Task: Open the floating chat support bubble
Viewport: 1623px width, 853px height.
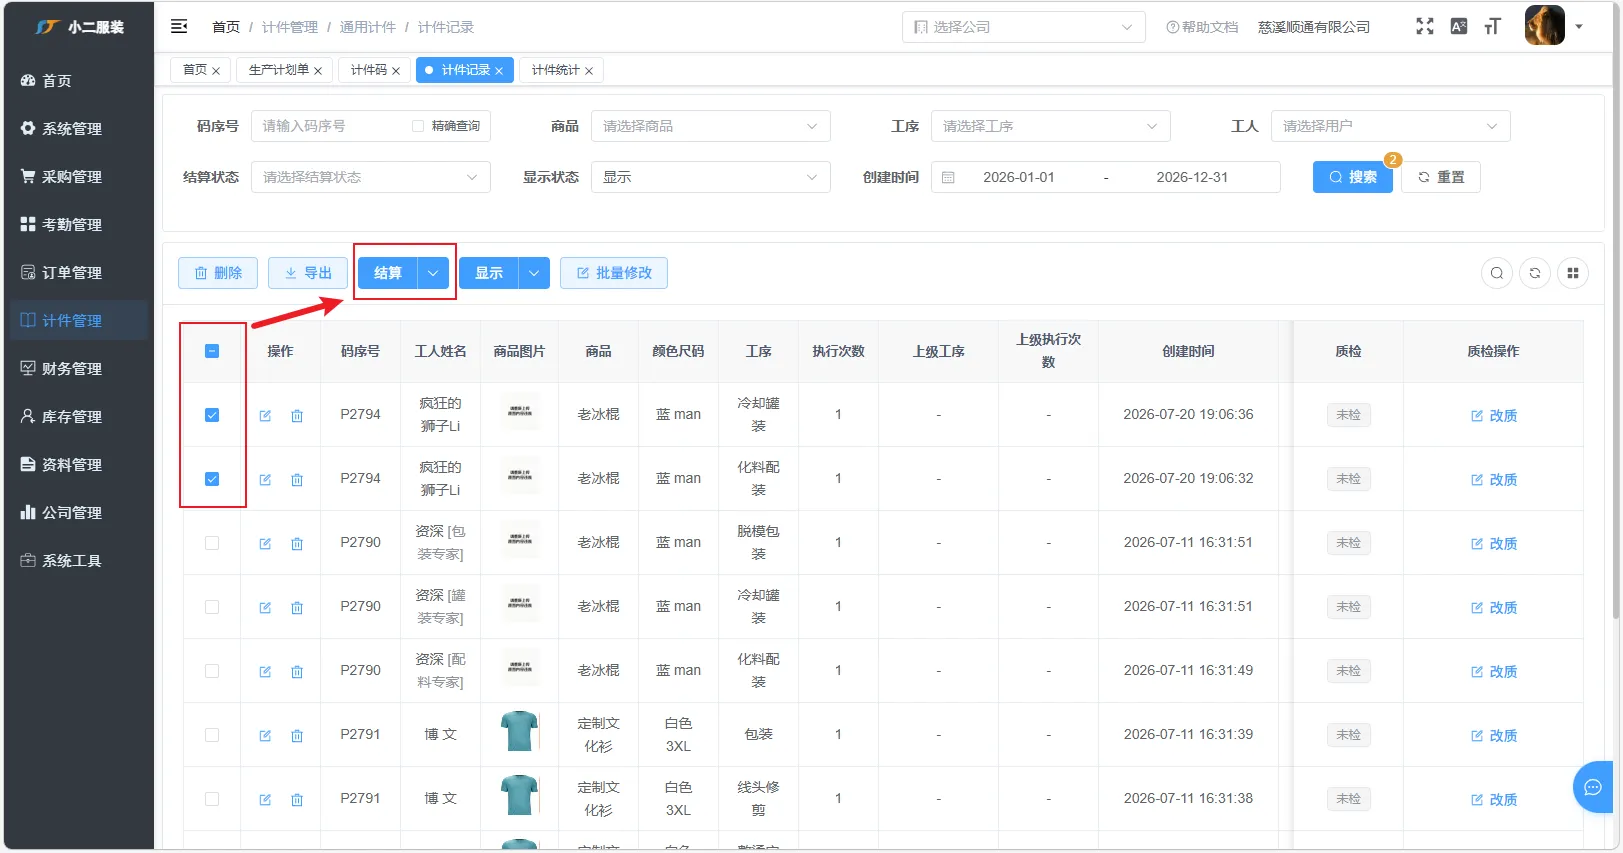Action: point(1593,787)
